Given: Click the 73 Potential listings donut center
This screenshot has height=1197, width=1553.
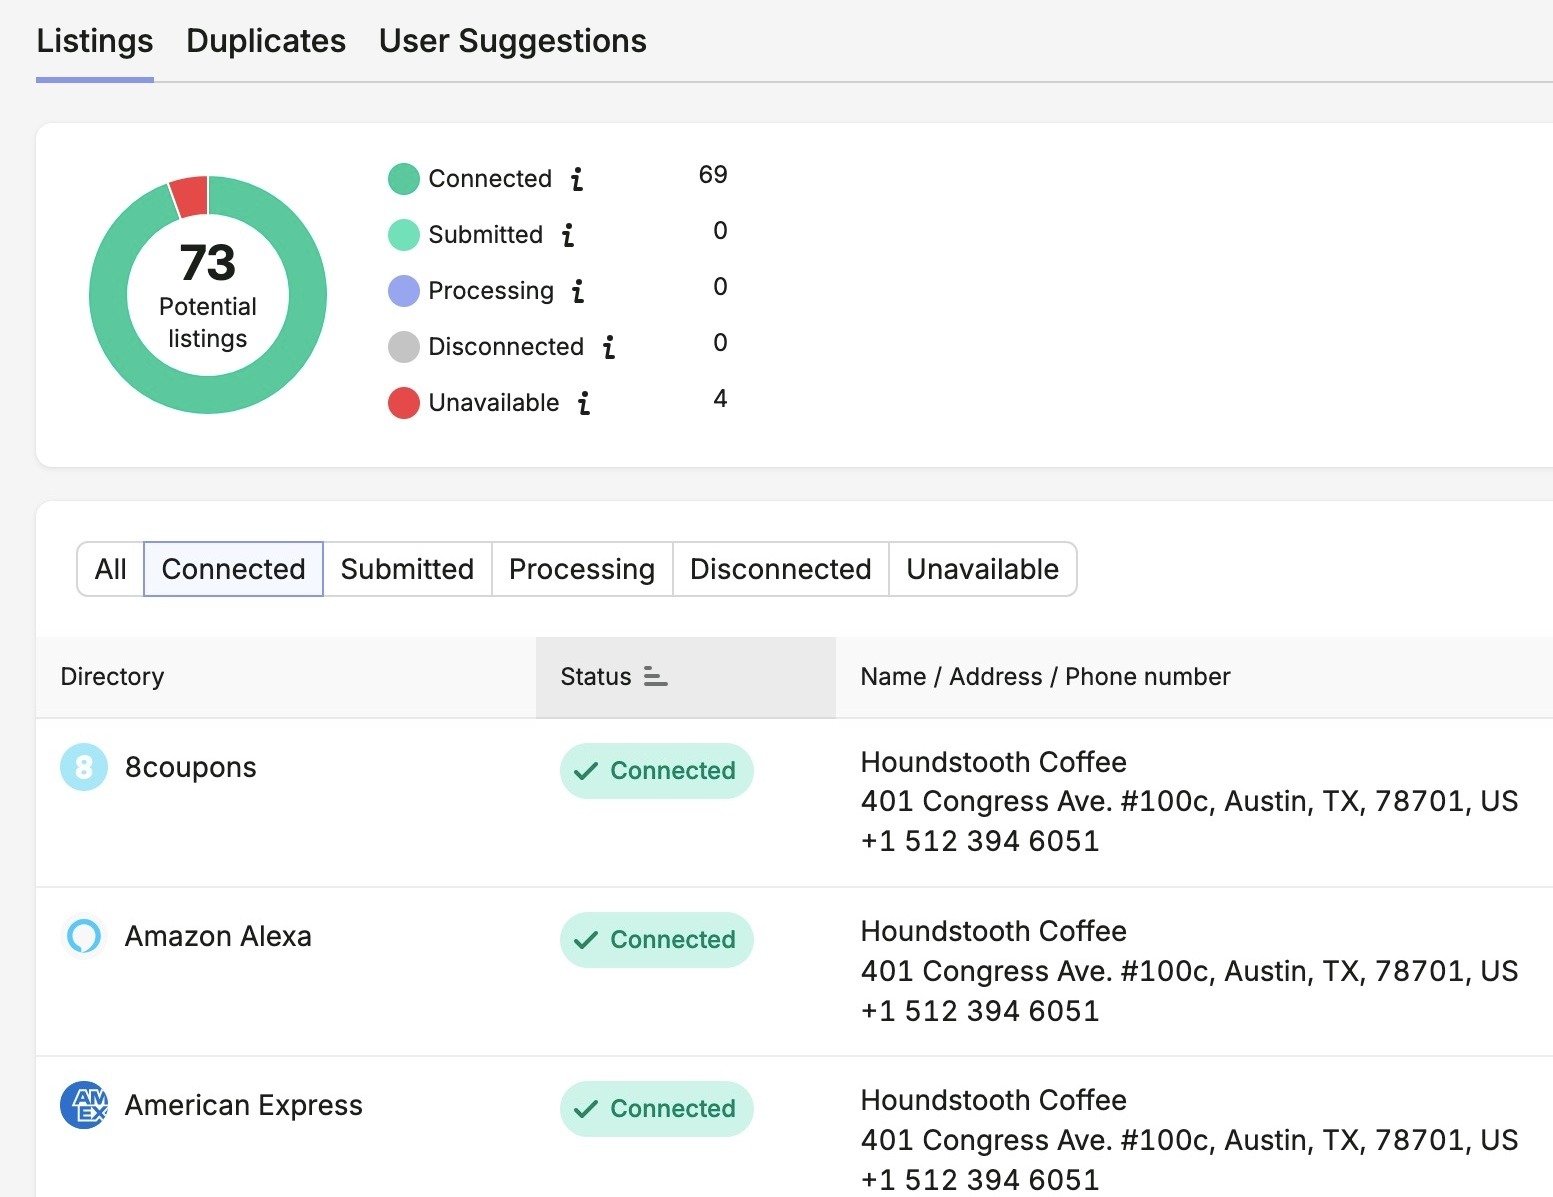Looking at the screenshot, I should tap(208, 295).
